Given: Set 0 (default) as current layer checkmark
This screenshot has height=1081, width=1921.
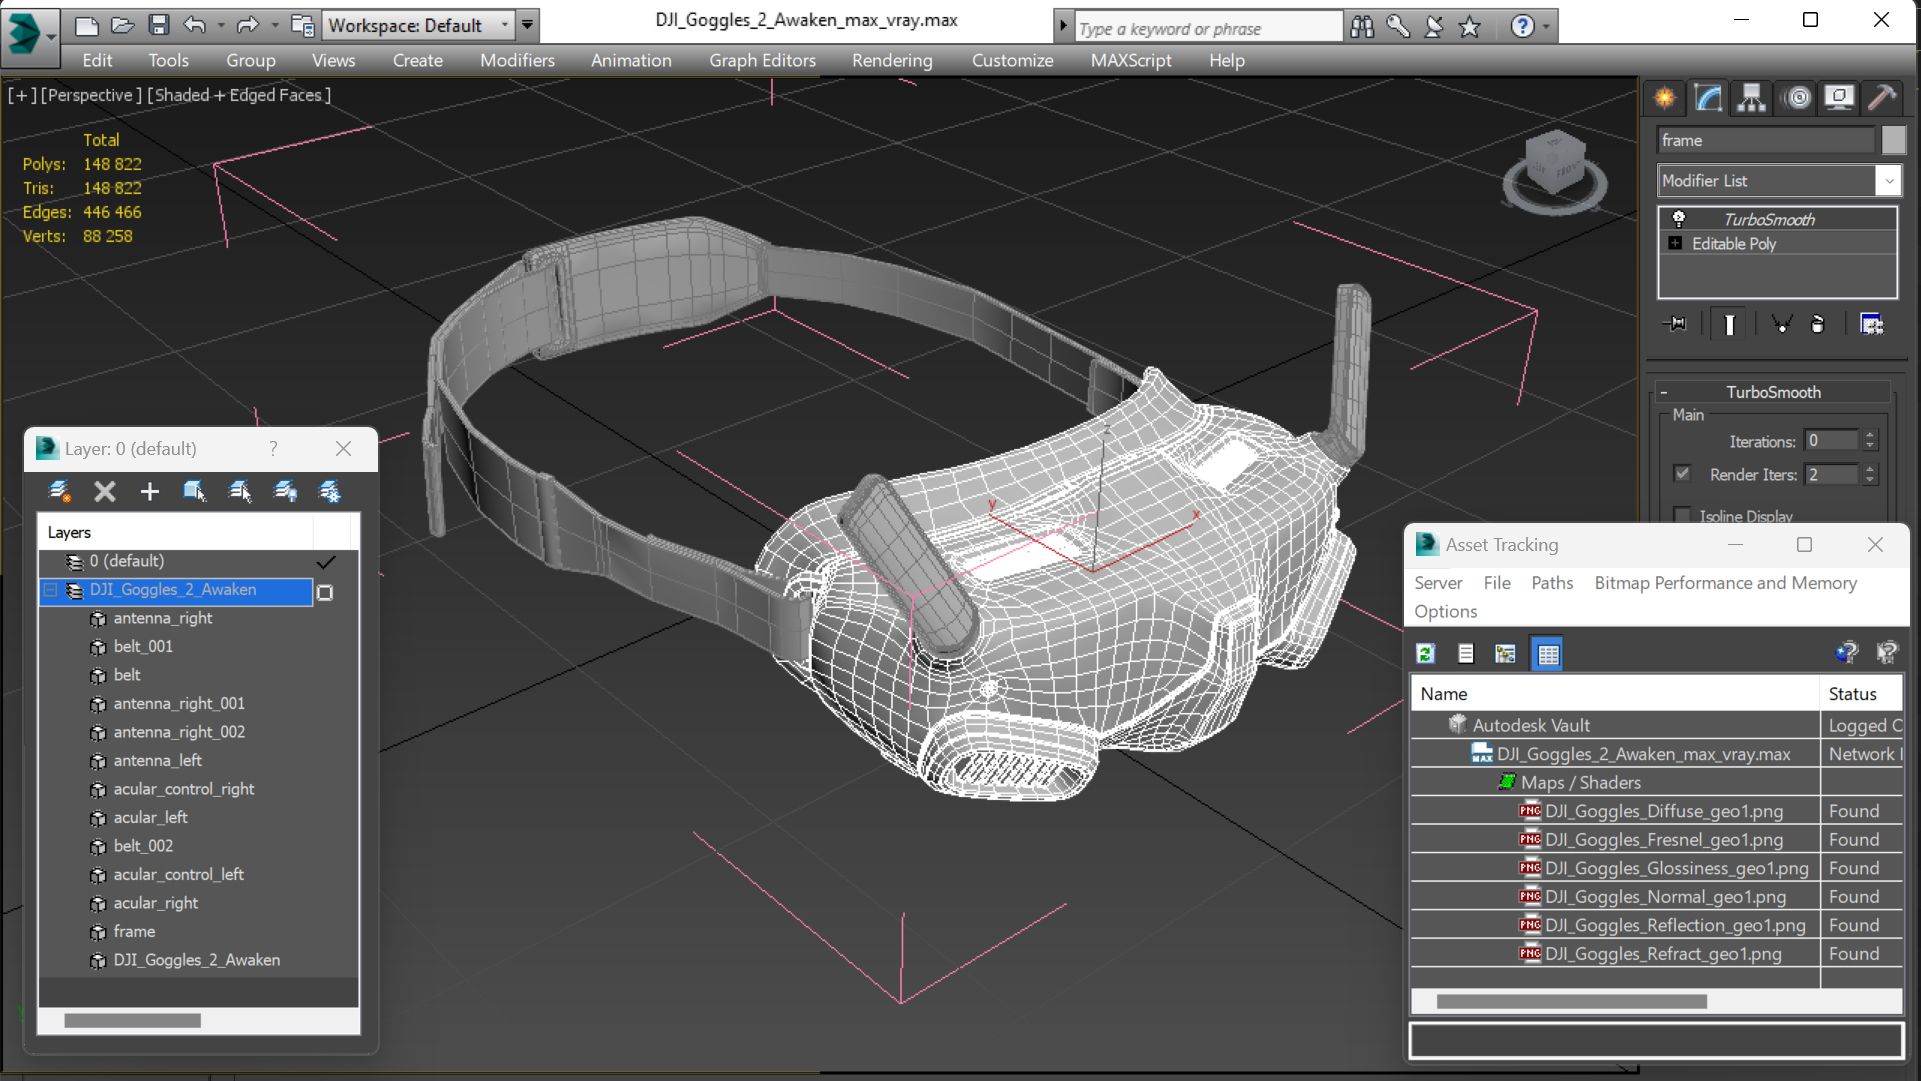Looking at the screenshot, I should 326,562.
